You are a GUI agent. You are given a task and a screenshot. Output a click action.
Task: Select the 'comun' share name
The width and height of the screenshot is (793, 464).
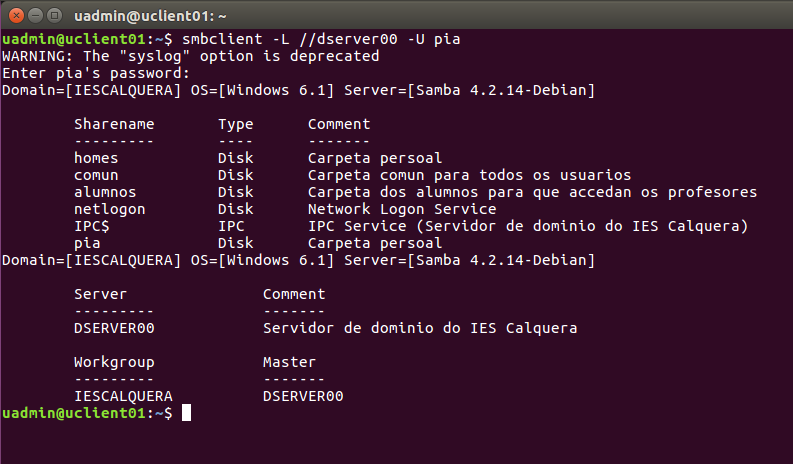pos(96,175)
